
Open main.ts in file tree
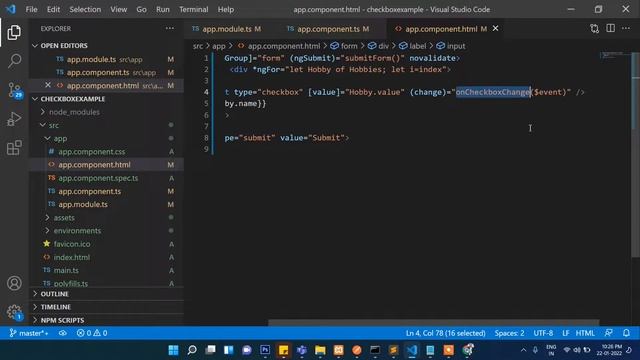click(x=66, y=270)
